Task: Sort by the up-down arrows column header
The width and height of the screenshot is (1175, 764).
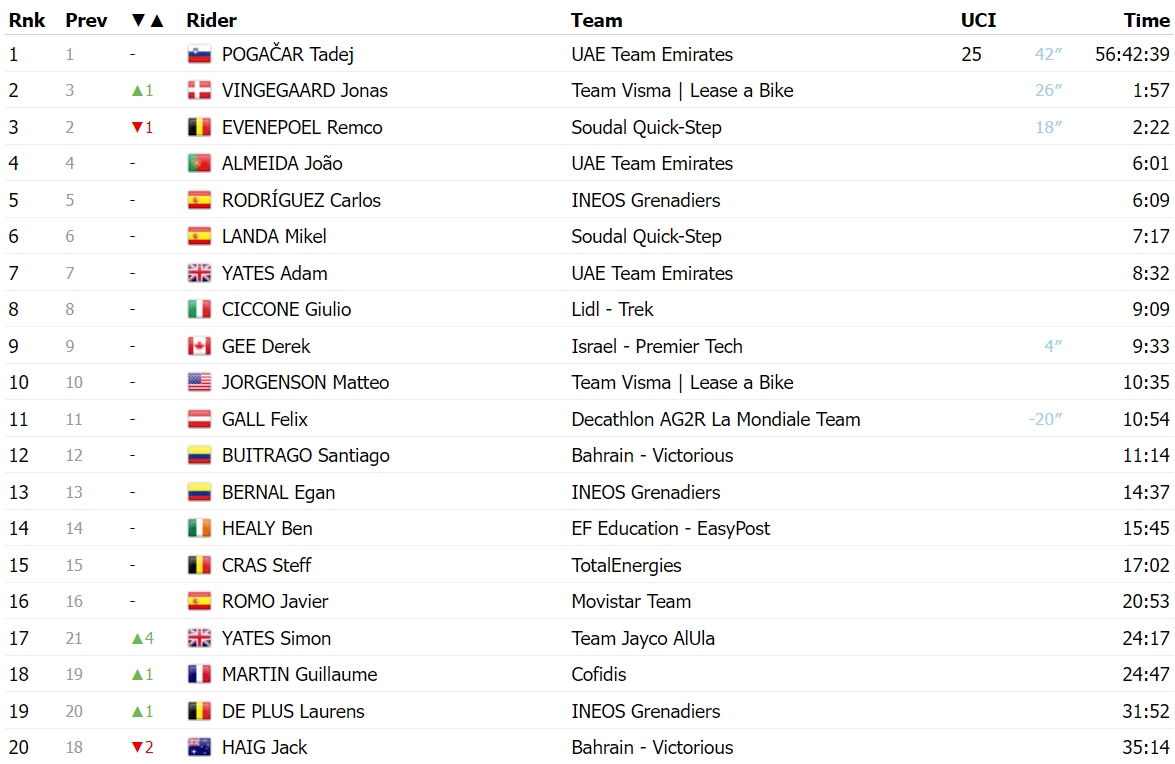Action: point(147,20)
